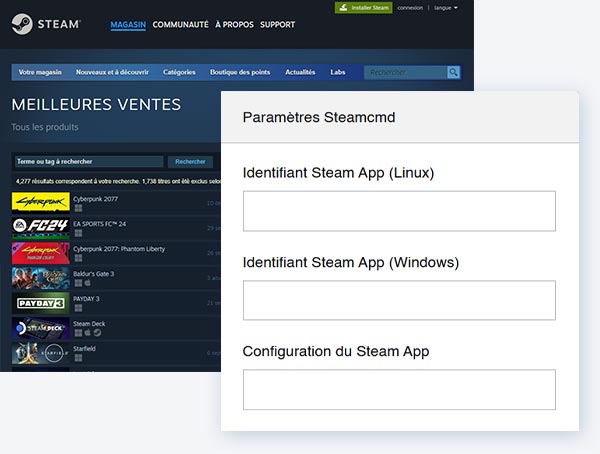The height and width of the screenshot is (454, 600).
Task: Click the SteamOS icon under Steam Deck
Action: [97, 333]
